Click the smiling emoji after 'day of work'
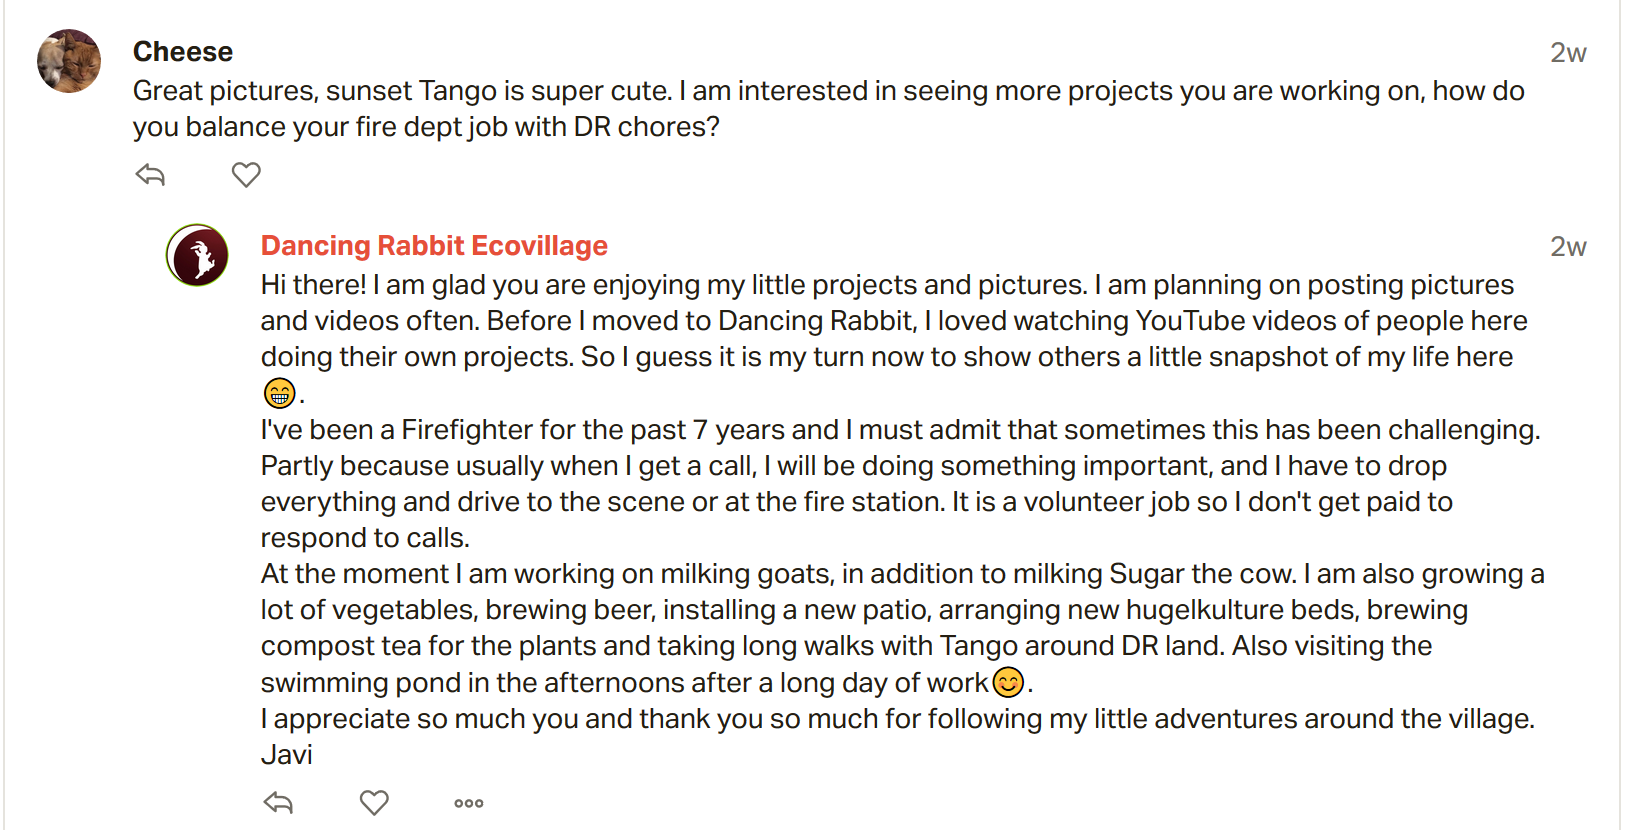Viewport: 1625px width, 830px height. point(1008,682)
